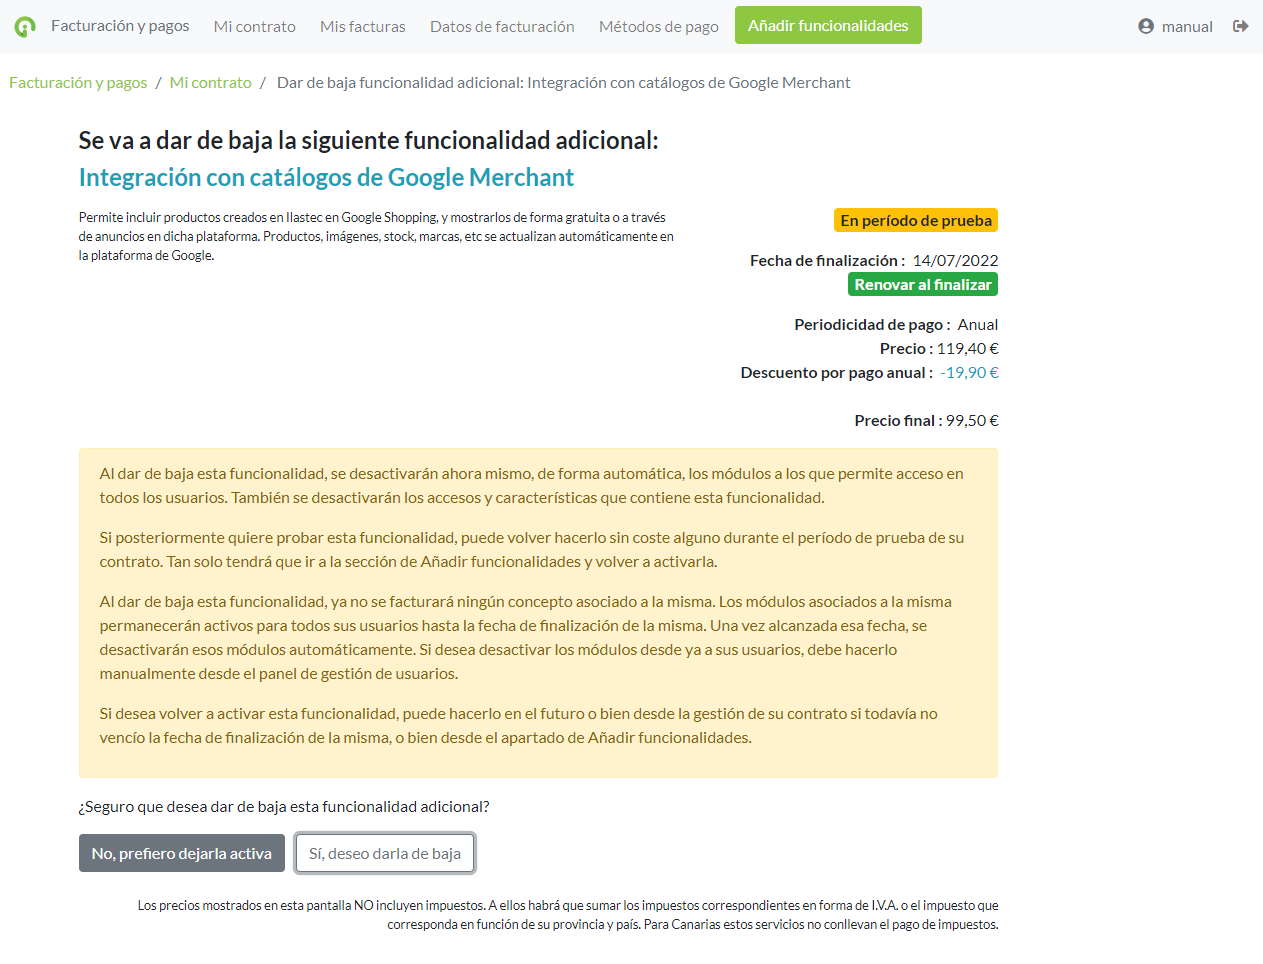The image size is (1263, 964).
Task: Click the En período de prueba badge
Action: (915, 220)
